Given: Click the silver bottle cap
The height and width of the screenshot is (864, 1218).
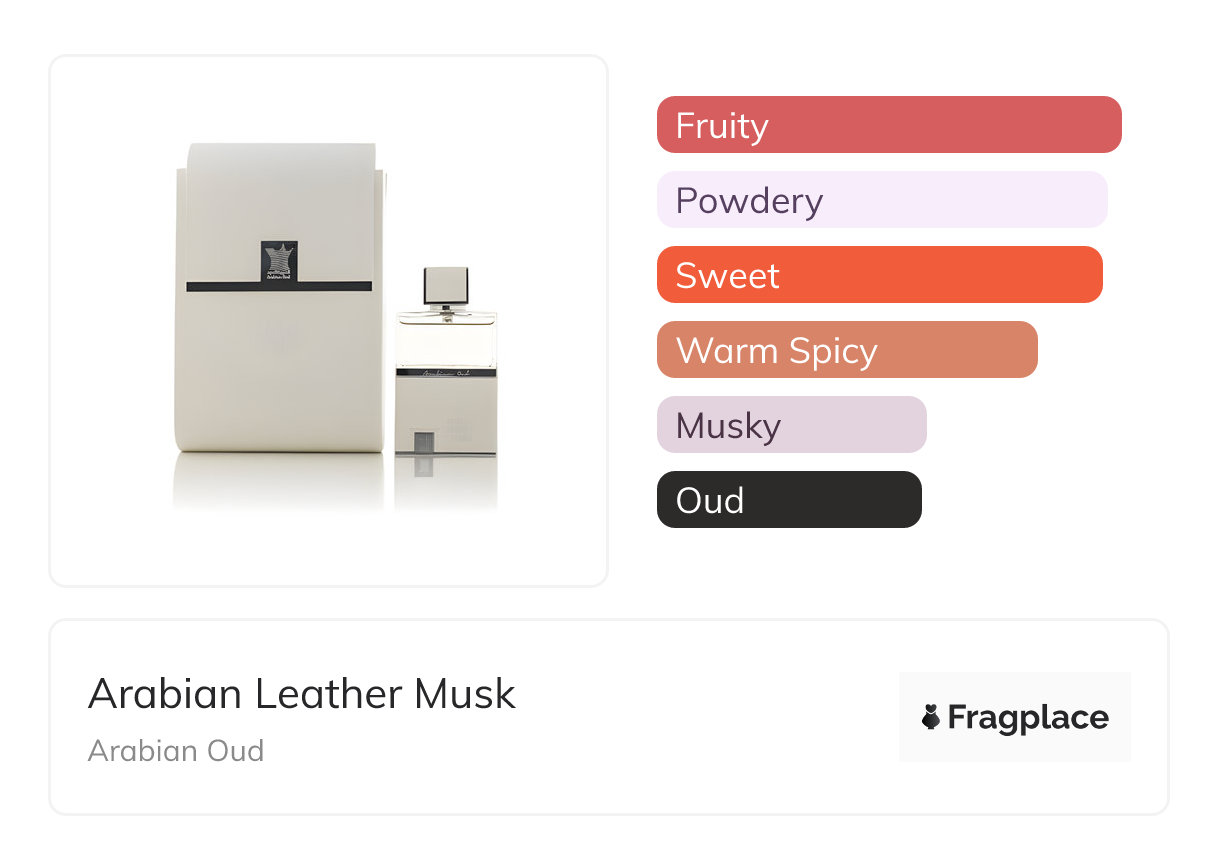Looking at the screenshot, I should (x=446, y=286).
